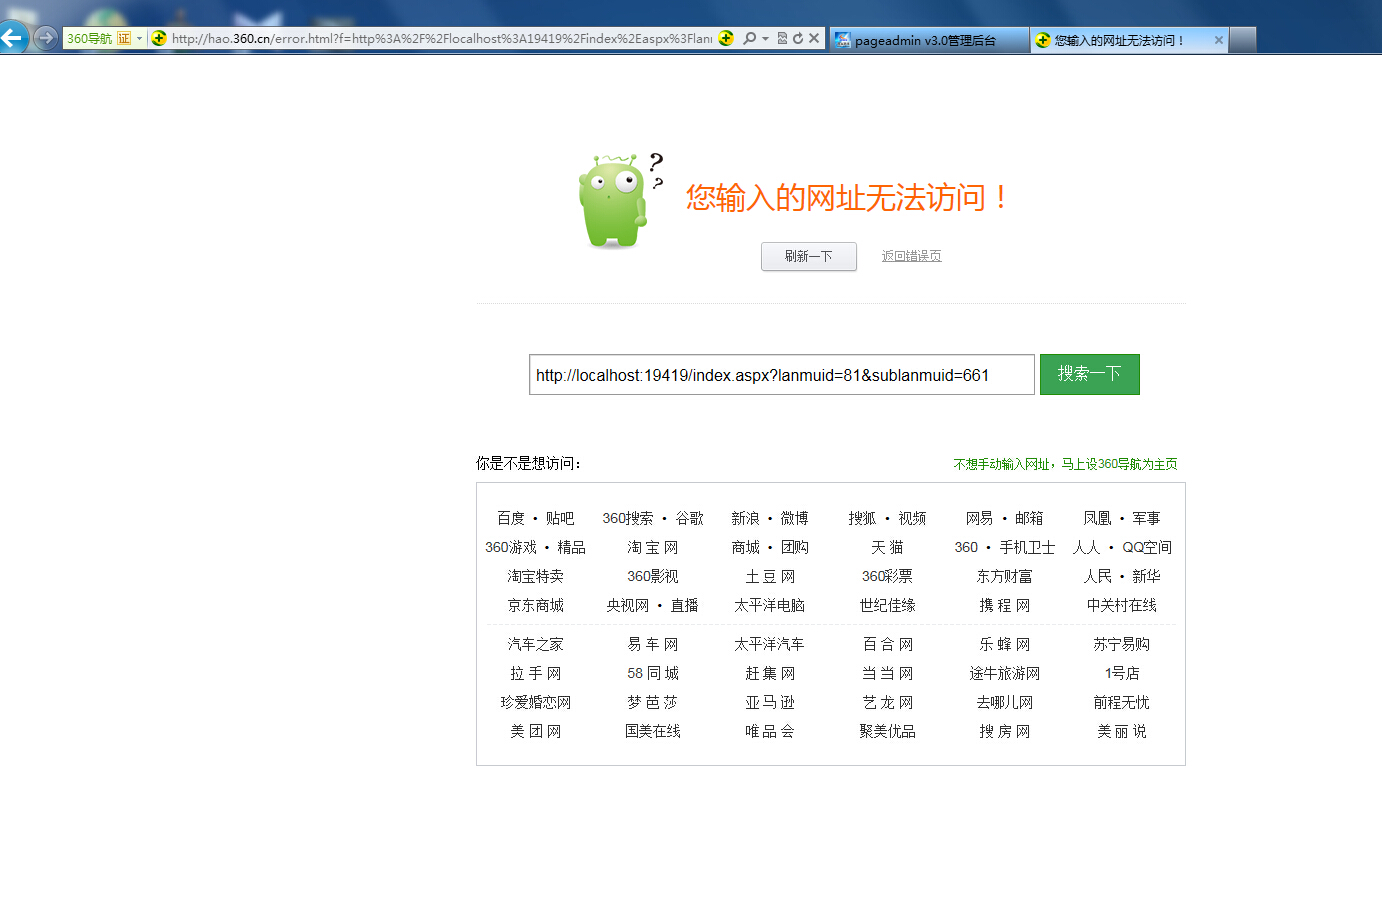Select the 您输入的网址无法访问 tab
Viewport: 1382px width, 911px height.
click(1120, 40)
